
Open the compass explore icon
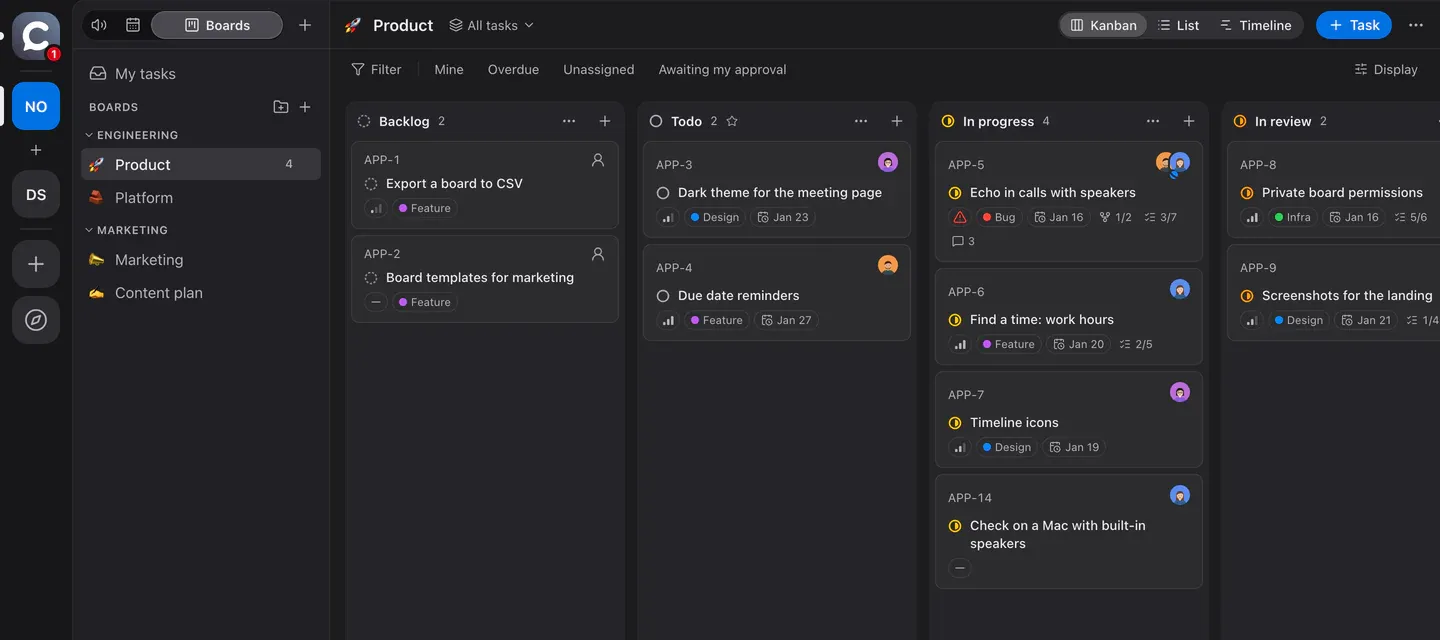pos(36,320)
